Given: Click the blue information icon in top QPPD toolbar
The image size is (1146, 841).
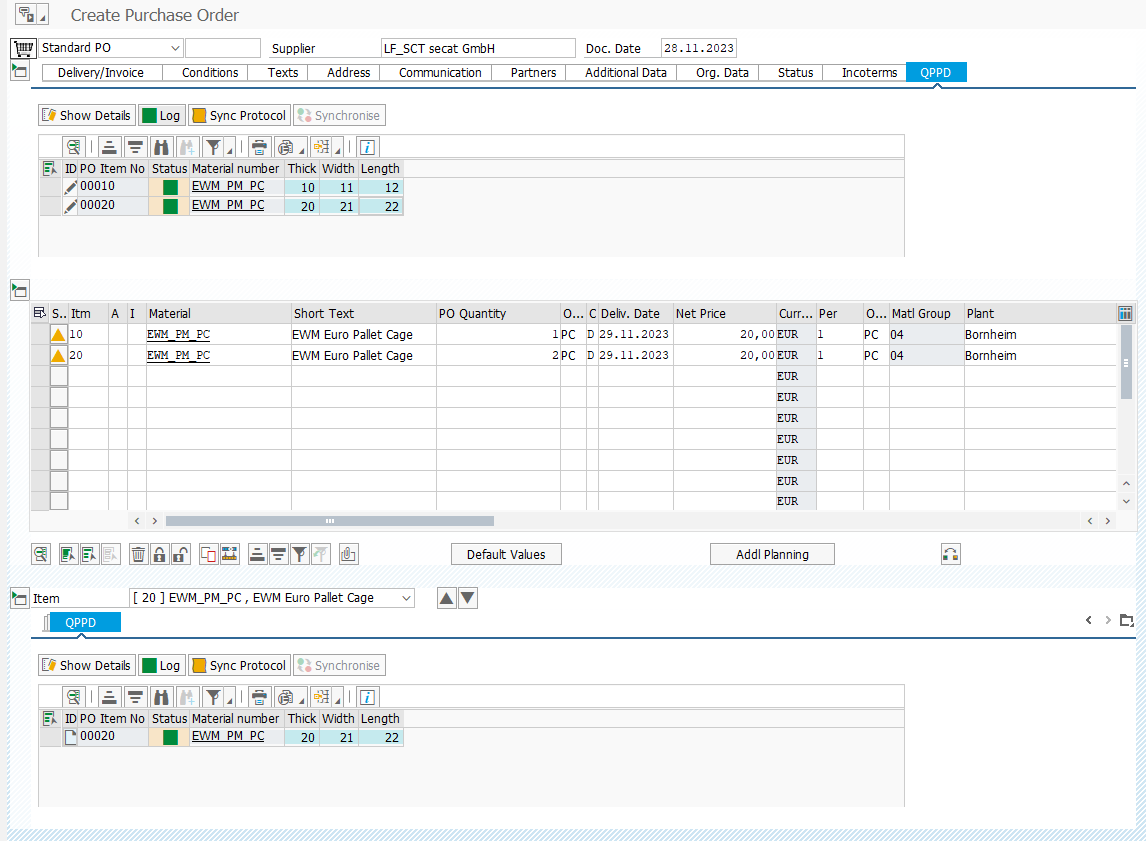Looking at the screenshot, I should pos(367,147).
